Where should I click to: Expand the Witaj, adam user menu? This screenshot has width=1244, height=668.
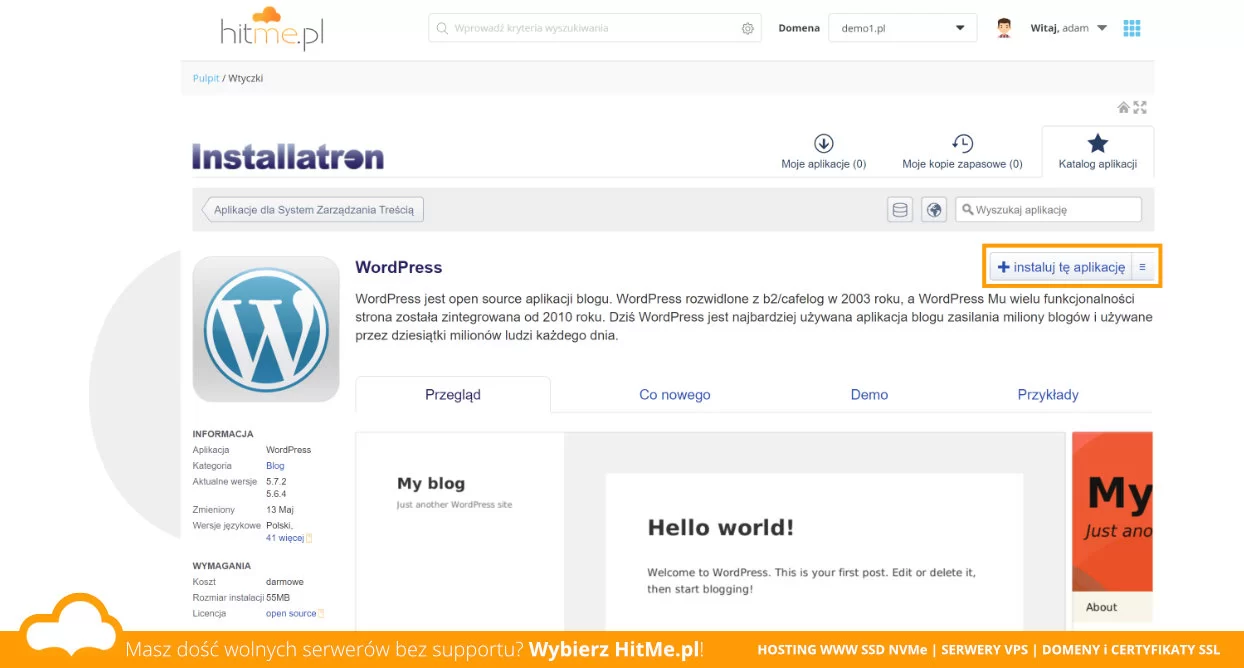(x=1069, y=28)
